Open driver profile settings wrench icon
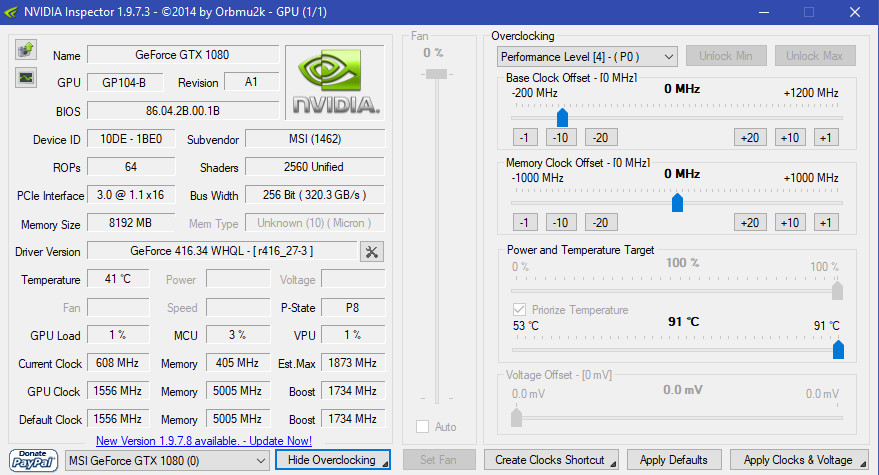The height and width of the screenshot is (475, 879). (x=371, y=252)
